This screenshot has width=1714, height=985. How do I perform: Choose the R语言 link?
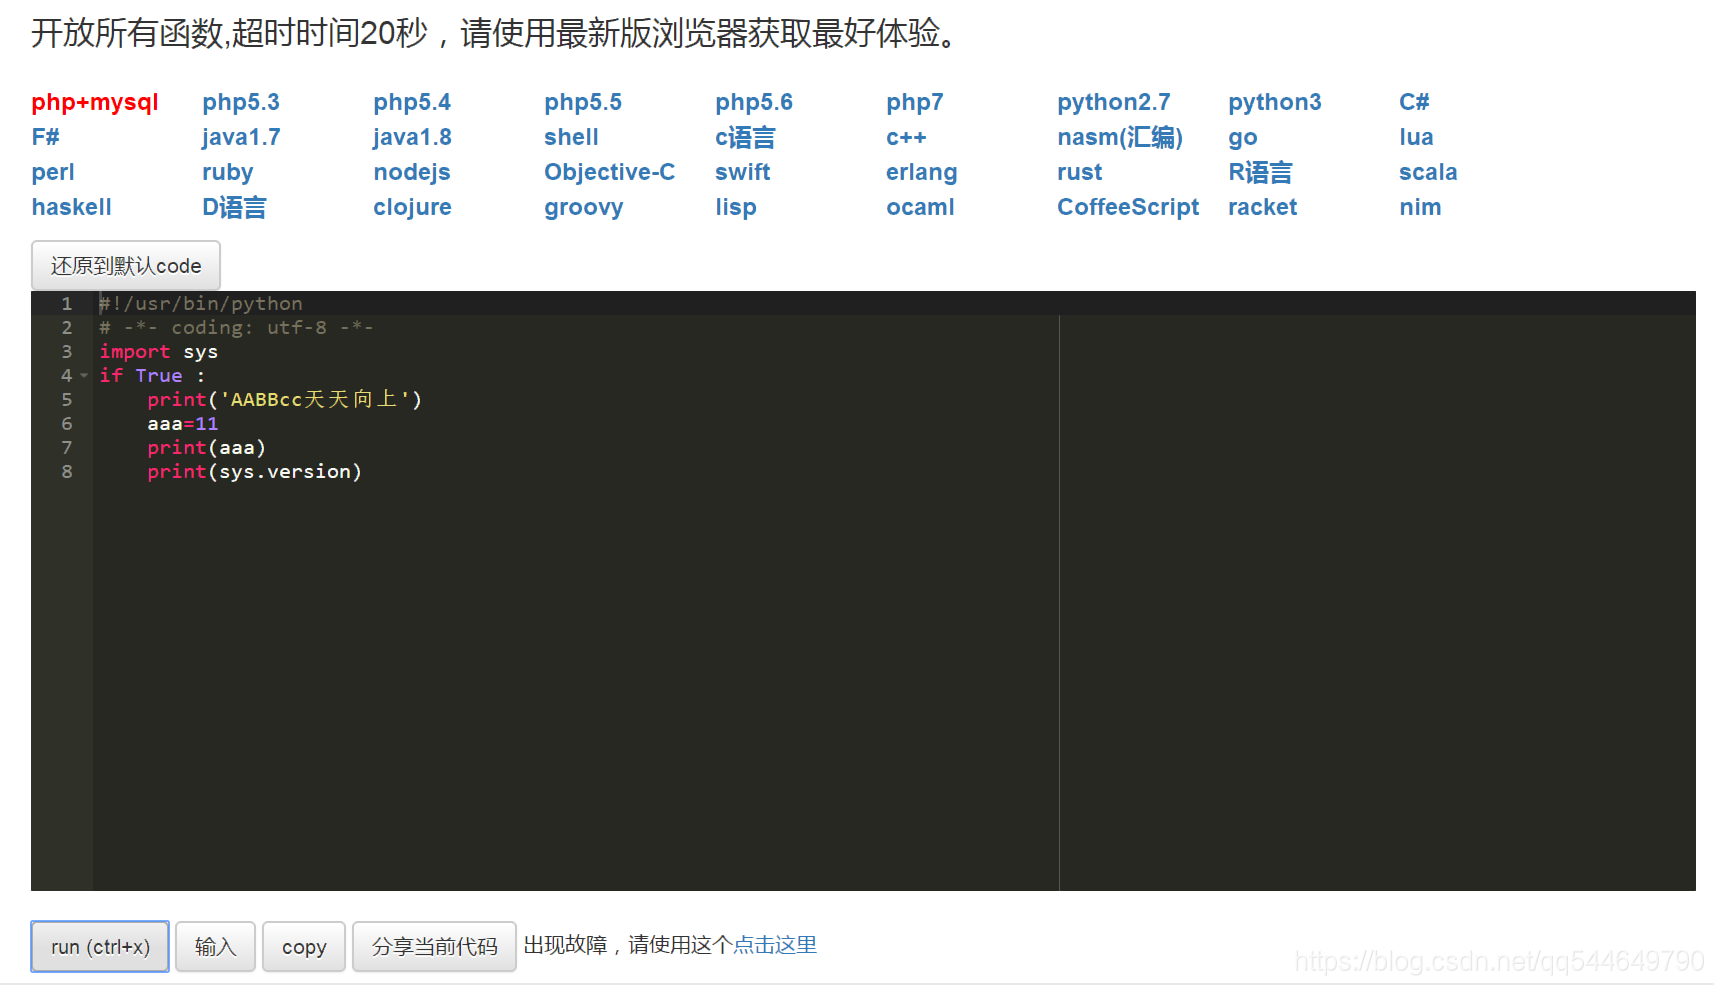click(1260, 172)
